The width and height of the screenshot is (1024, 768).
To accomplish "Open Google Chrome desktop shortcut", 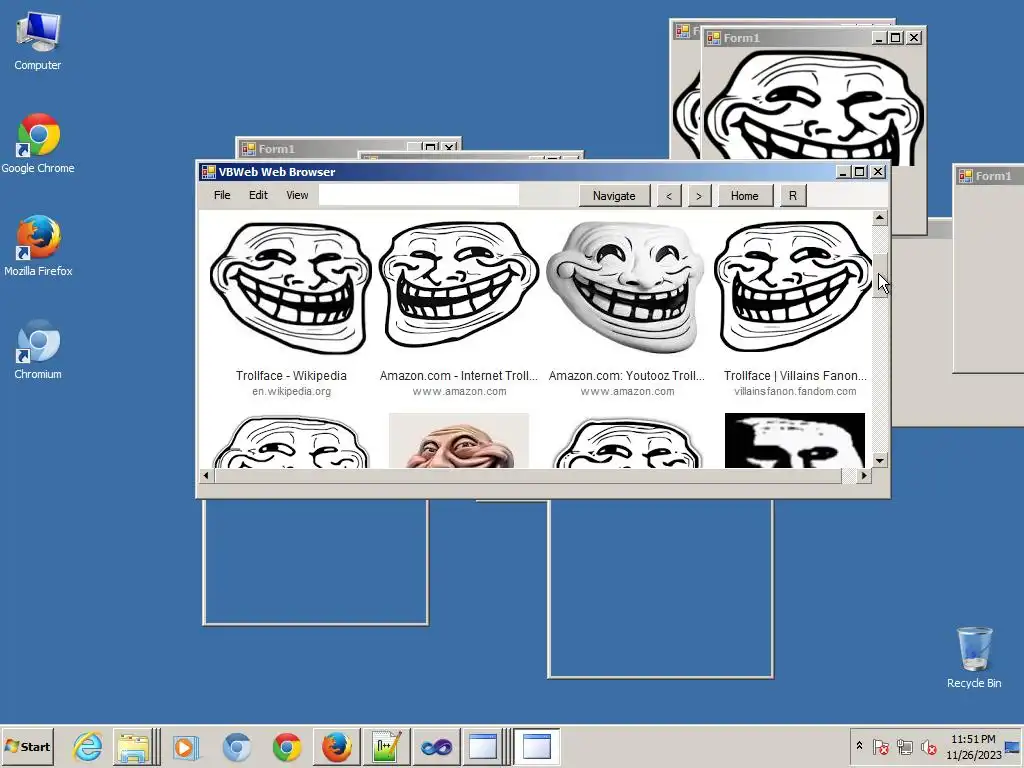I will (37, 144).
